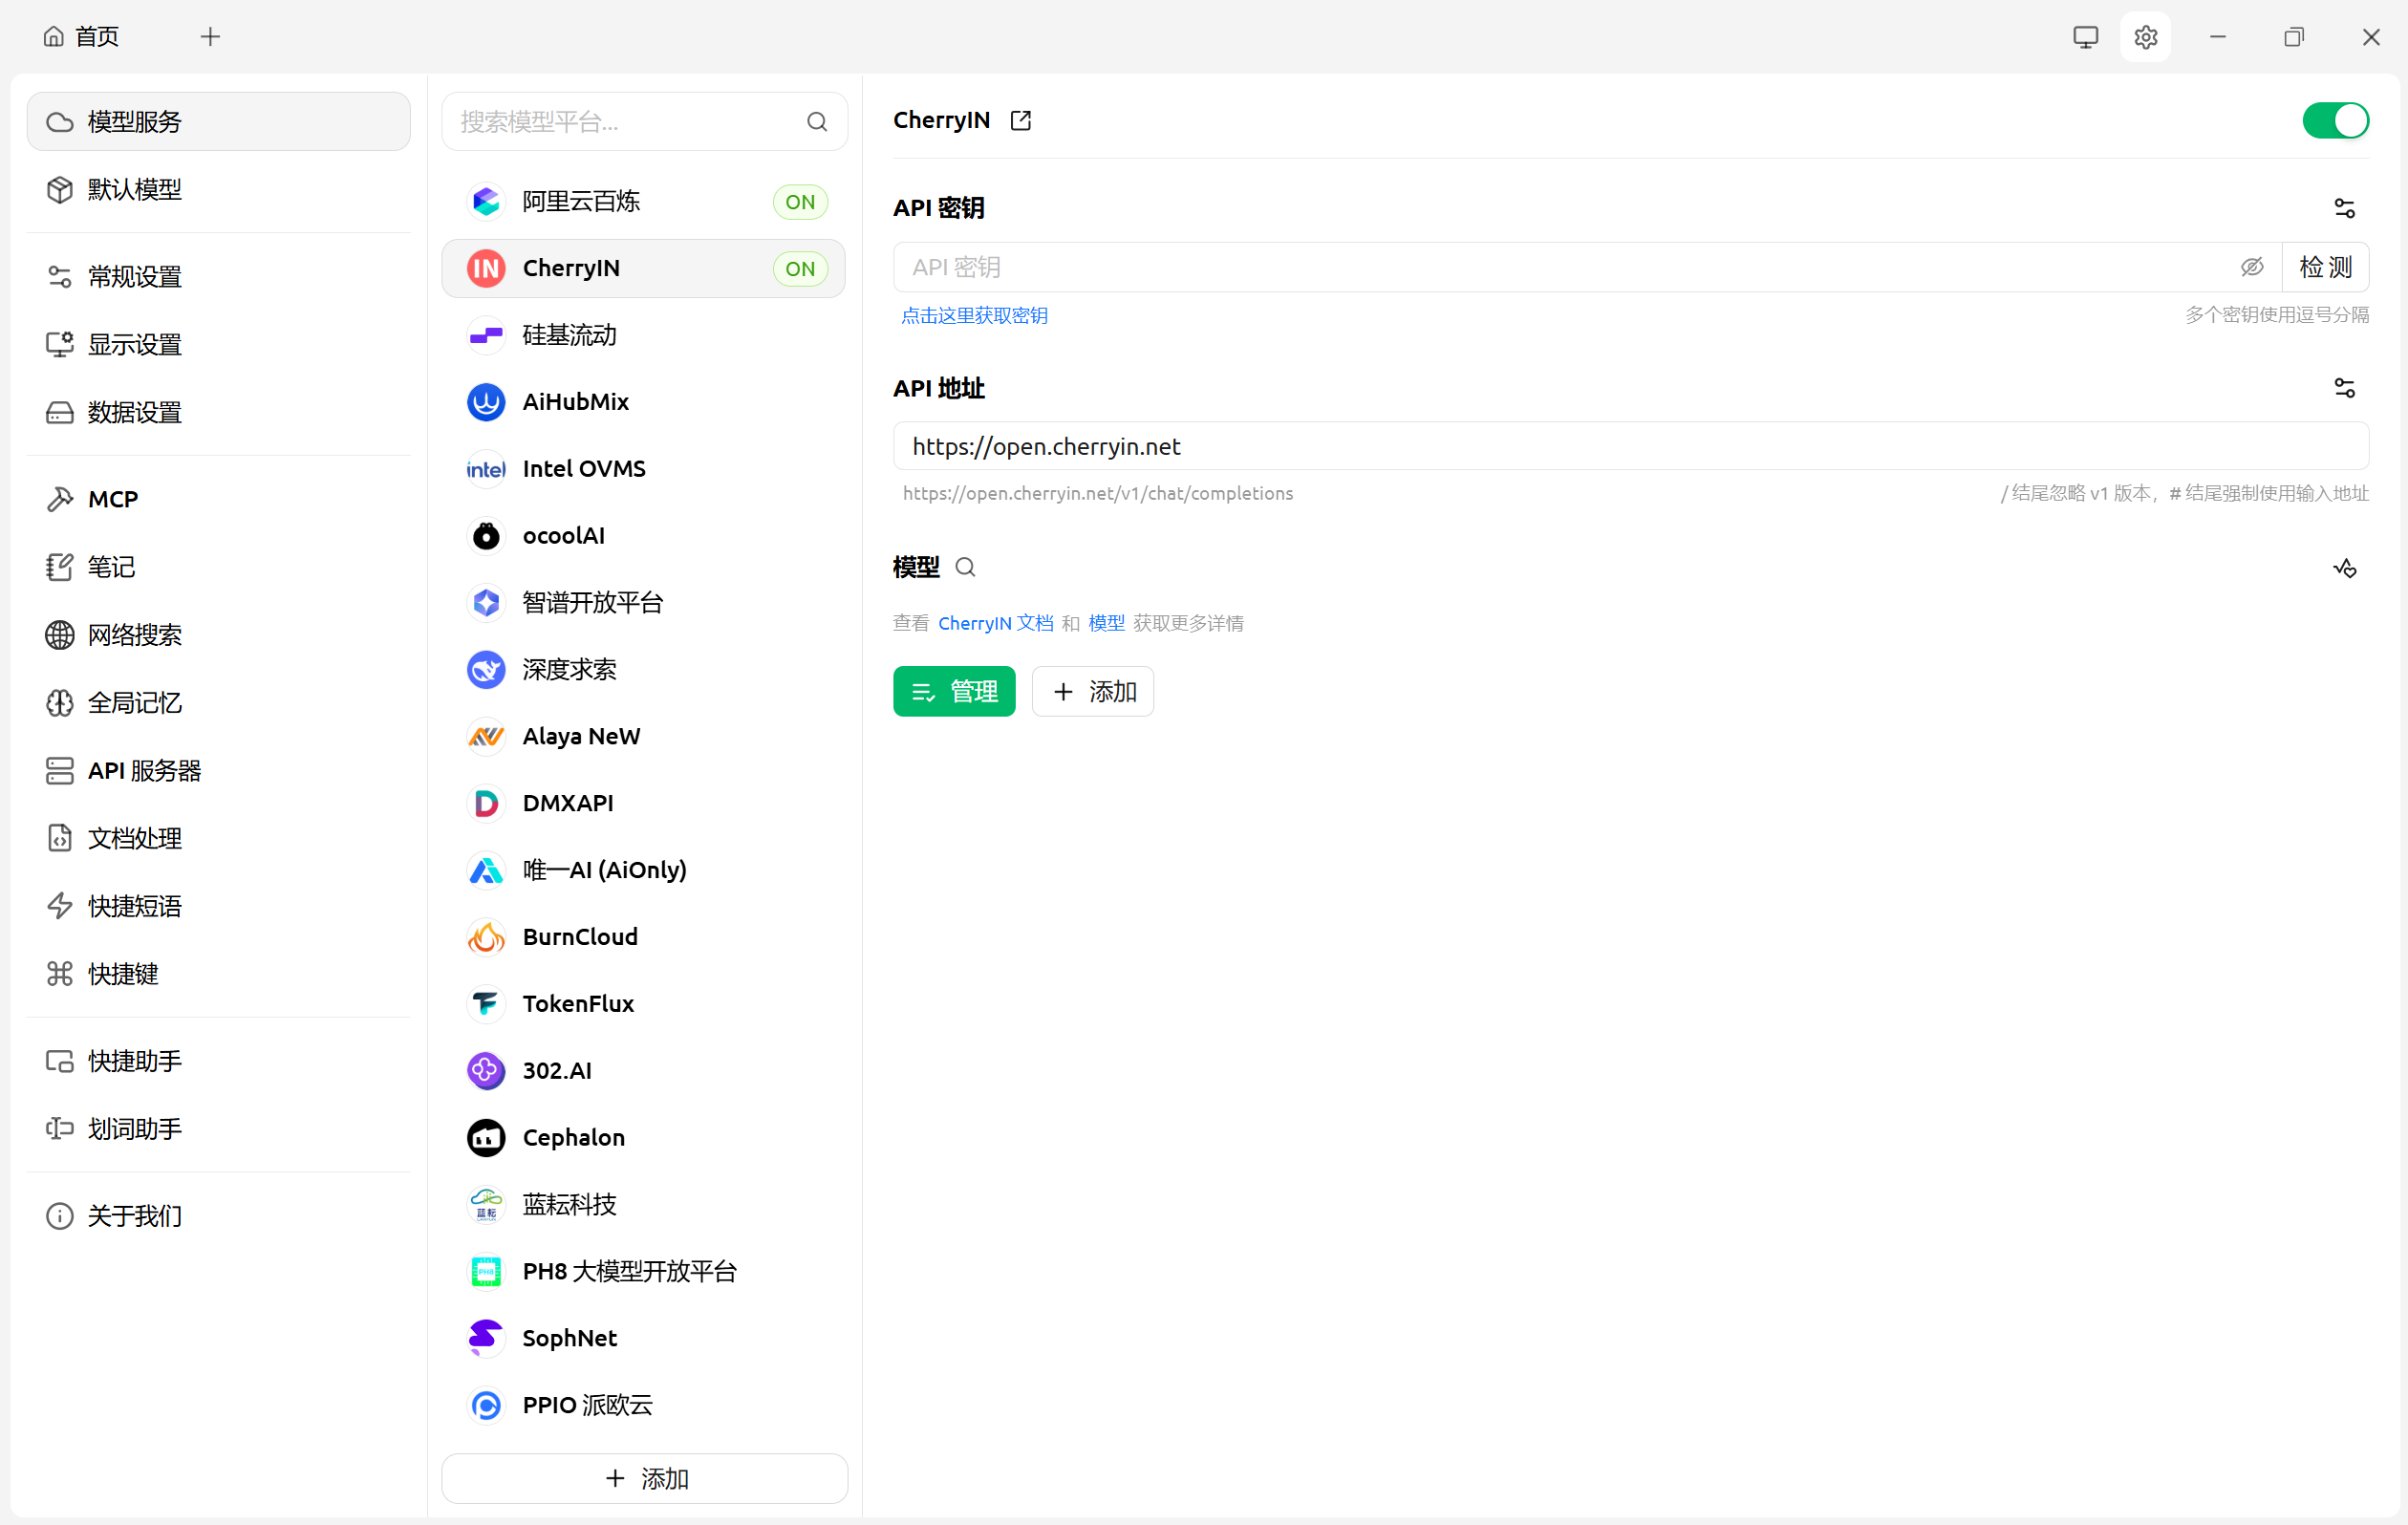Click 添加 button below provider list
This screenshot has height=1525, width=2408.
tap(645, 1478)
